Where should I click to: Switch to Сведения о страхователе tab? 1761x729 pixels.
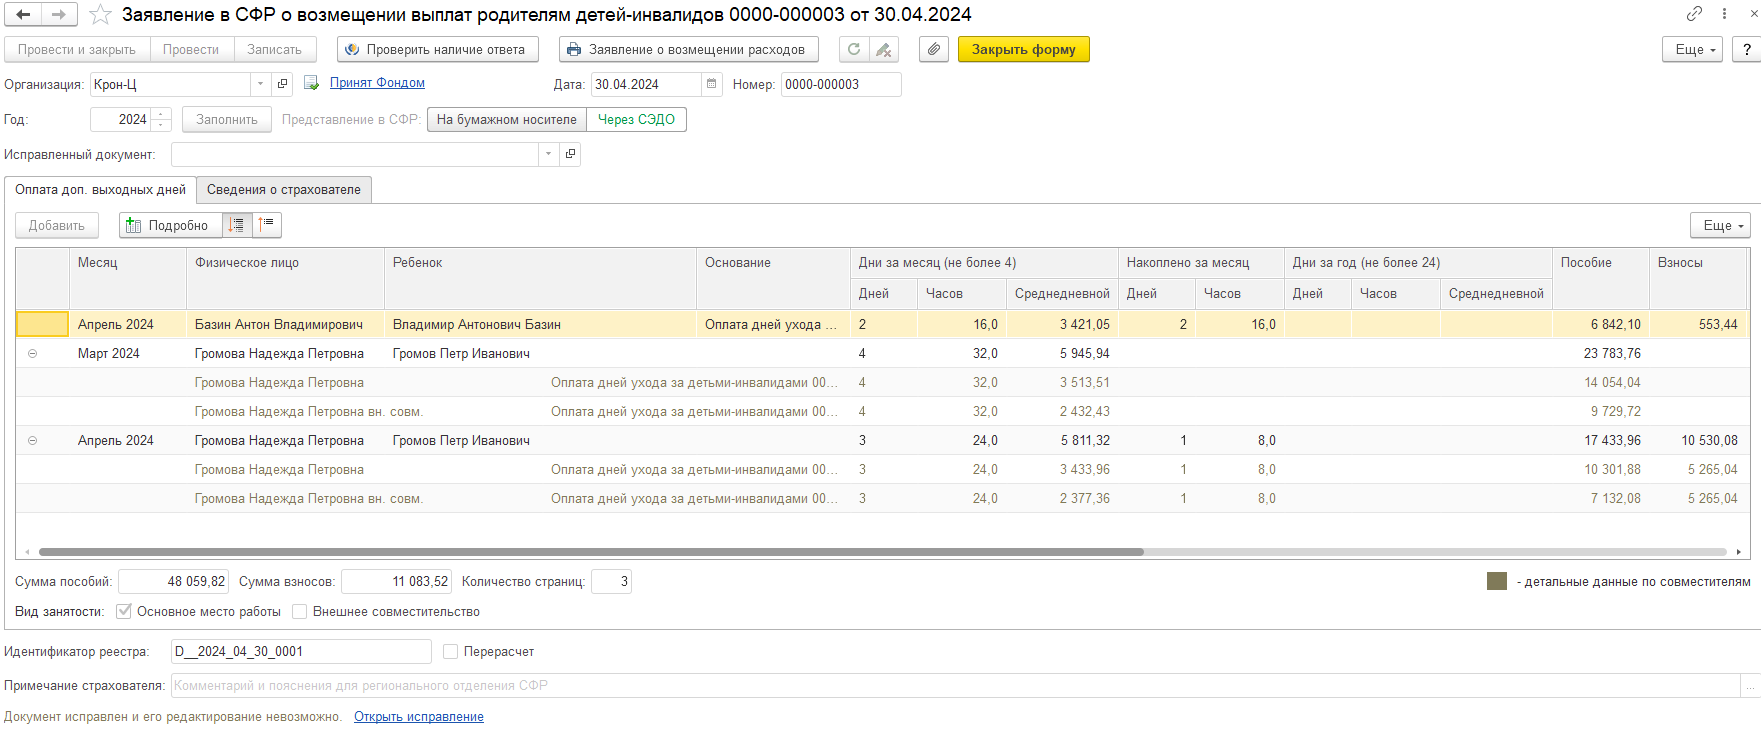[x=283, y=189]
